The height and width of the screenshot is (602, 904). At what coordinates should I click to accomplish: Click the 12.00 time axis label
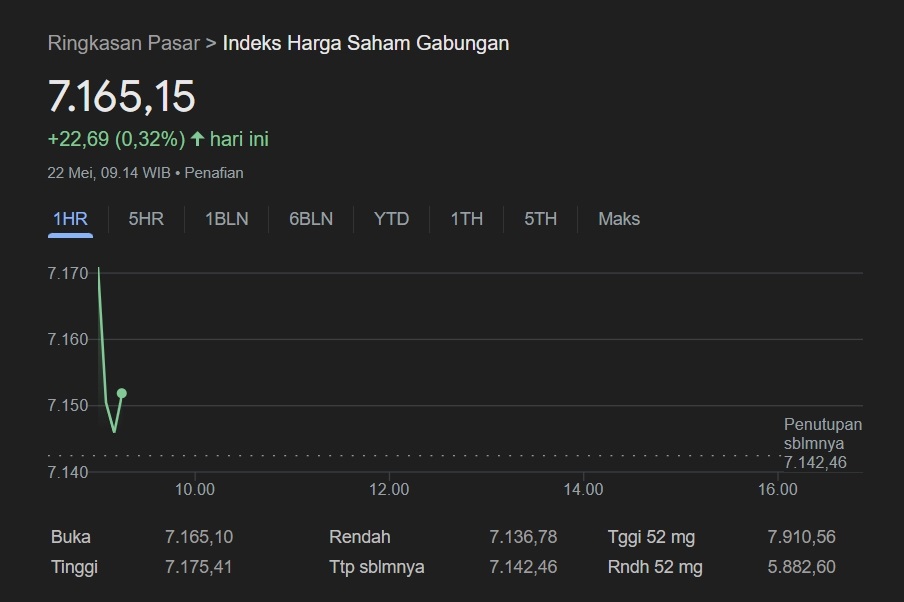389,490
